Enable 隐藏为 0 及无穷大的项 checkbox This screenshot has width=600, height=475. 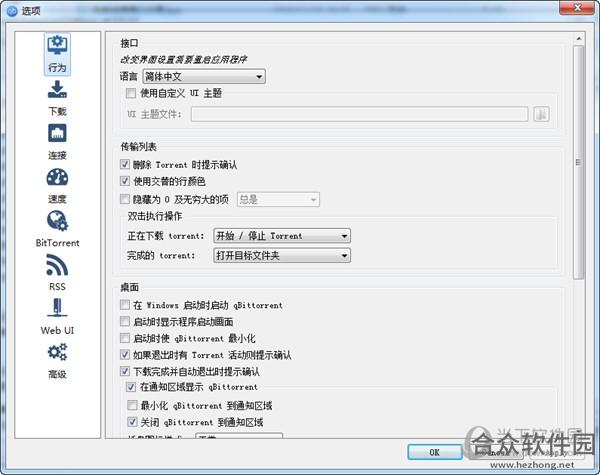click(125, 199)
